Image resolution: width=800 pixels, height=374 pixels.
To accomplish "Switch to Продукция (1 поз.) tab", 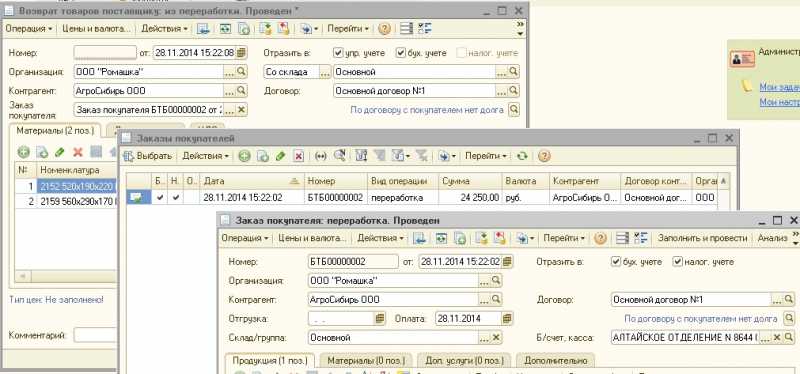I will click(270, 361).
